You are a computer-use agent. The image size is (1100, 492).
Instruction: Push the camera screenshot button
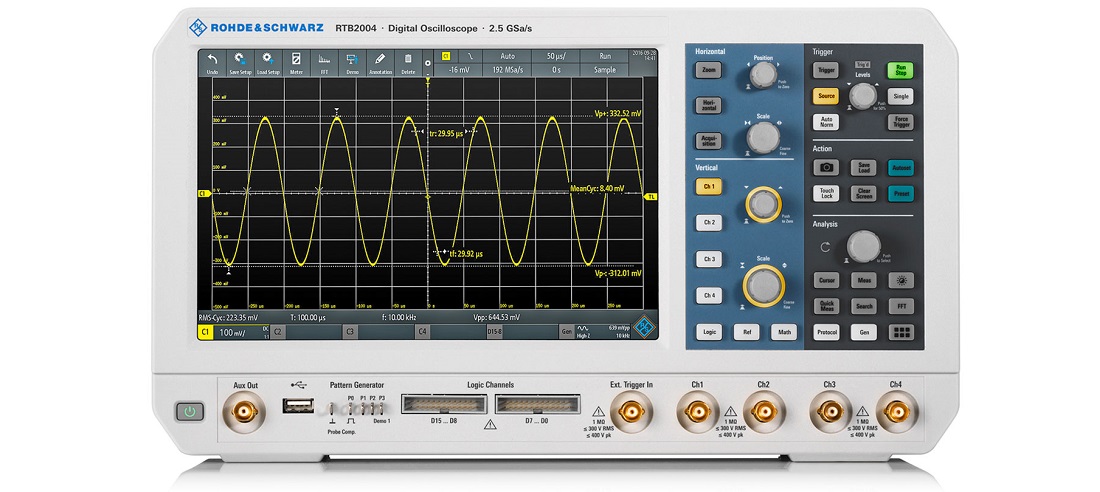tap(826, 167)
